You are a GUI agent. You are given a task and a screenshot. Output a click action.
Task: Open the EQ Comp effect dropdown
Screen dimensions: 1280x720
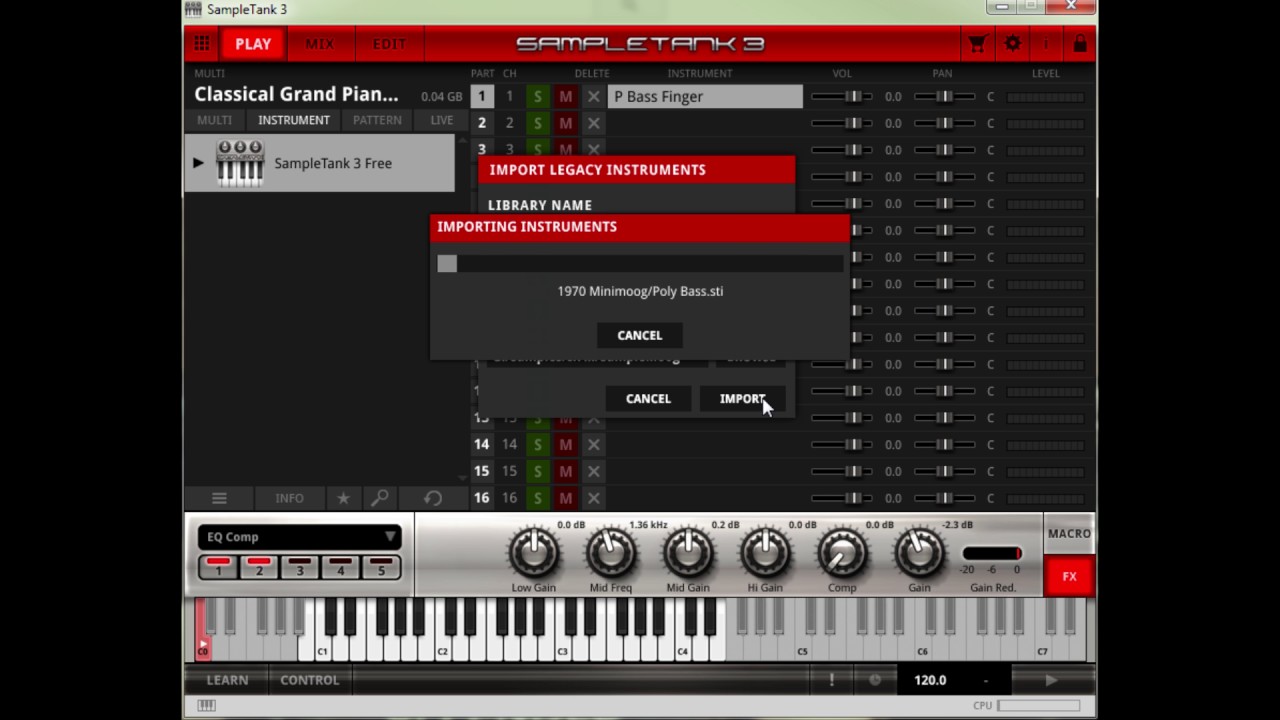(300, 537)
